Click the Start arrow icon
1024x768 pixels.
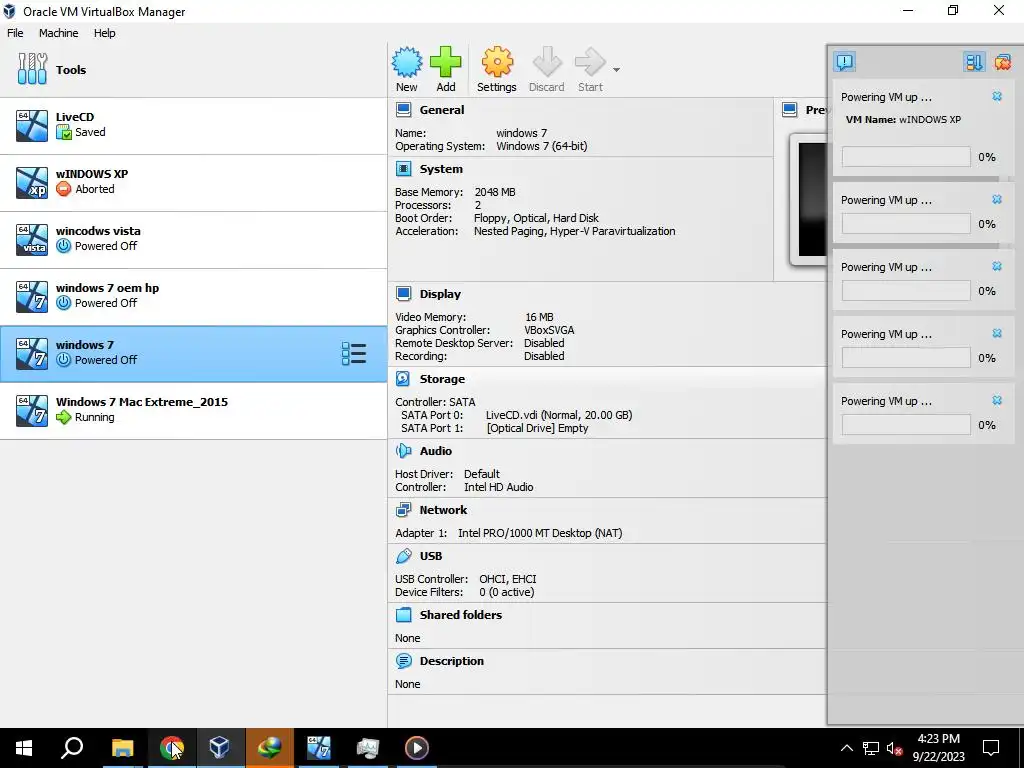click(x=590, y=62)
